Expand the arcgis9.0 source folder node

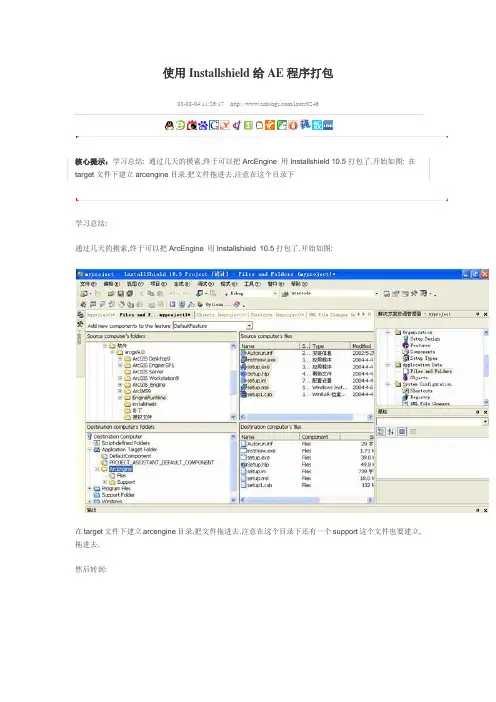coord(113,352)
